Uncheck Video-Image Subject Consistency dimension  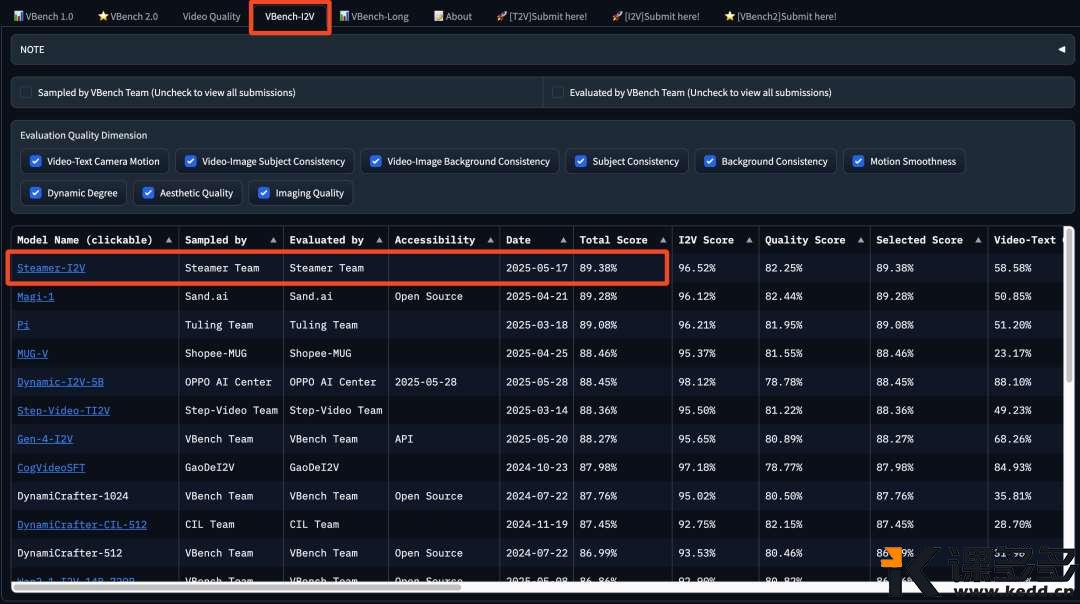pos(190,161)
